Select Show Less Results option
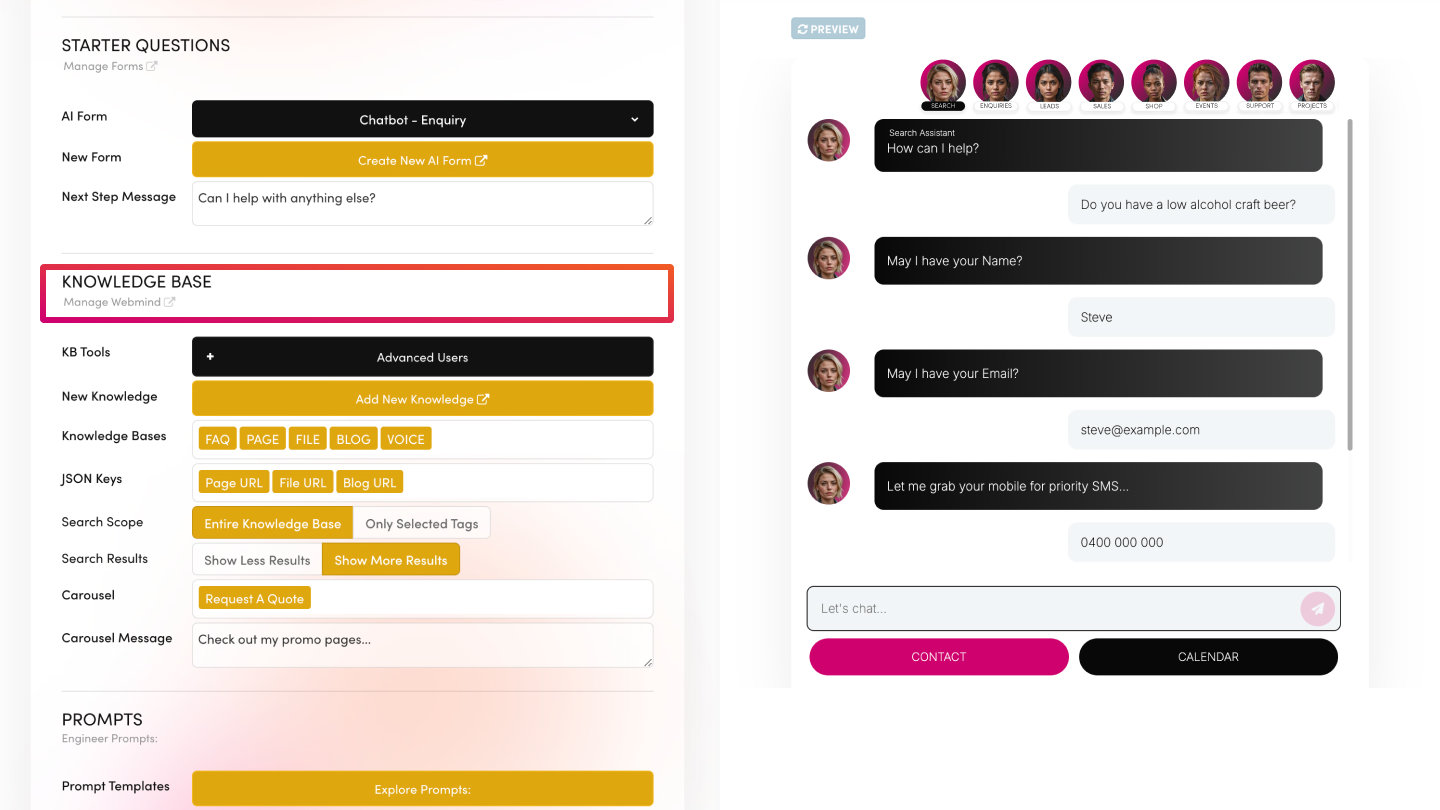The width and height of the screenshot is (1440, 810). pos(257,560)
